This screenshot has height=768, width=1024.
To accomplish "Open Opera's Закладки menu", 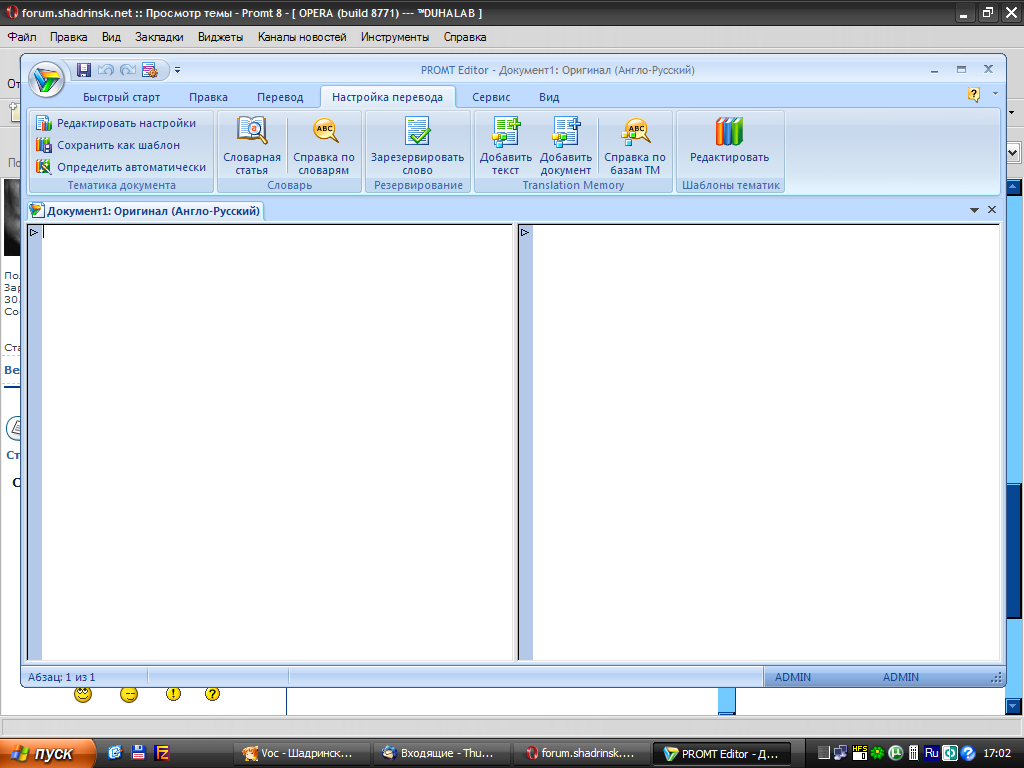I will point(159,37).
